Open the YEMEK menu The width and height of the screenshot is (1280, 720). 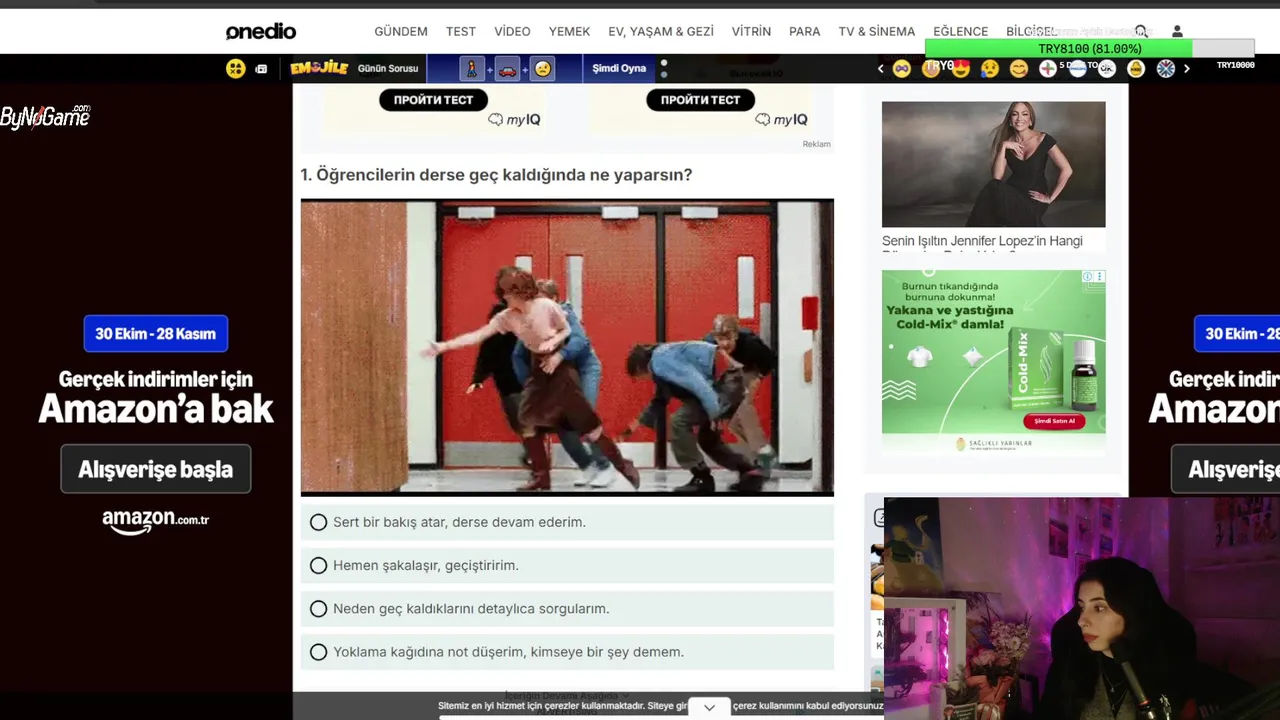(569, 32)
